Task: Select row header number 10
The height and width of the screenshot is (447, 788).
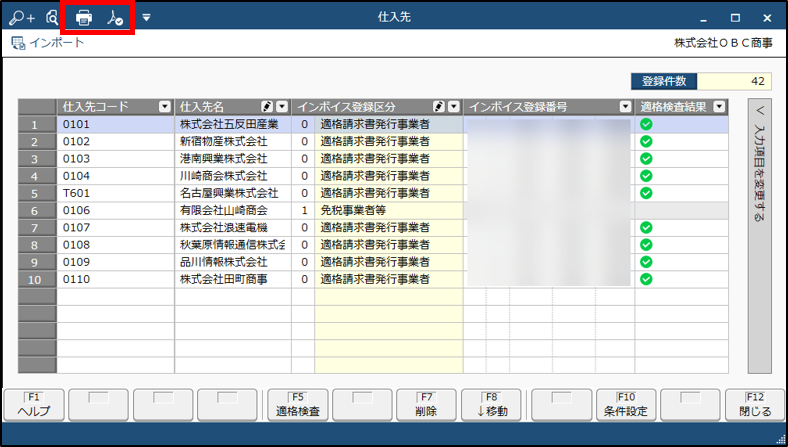Action: point(37,280)
